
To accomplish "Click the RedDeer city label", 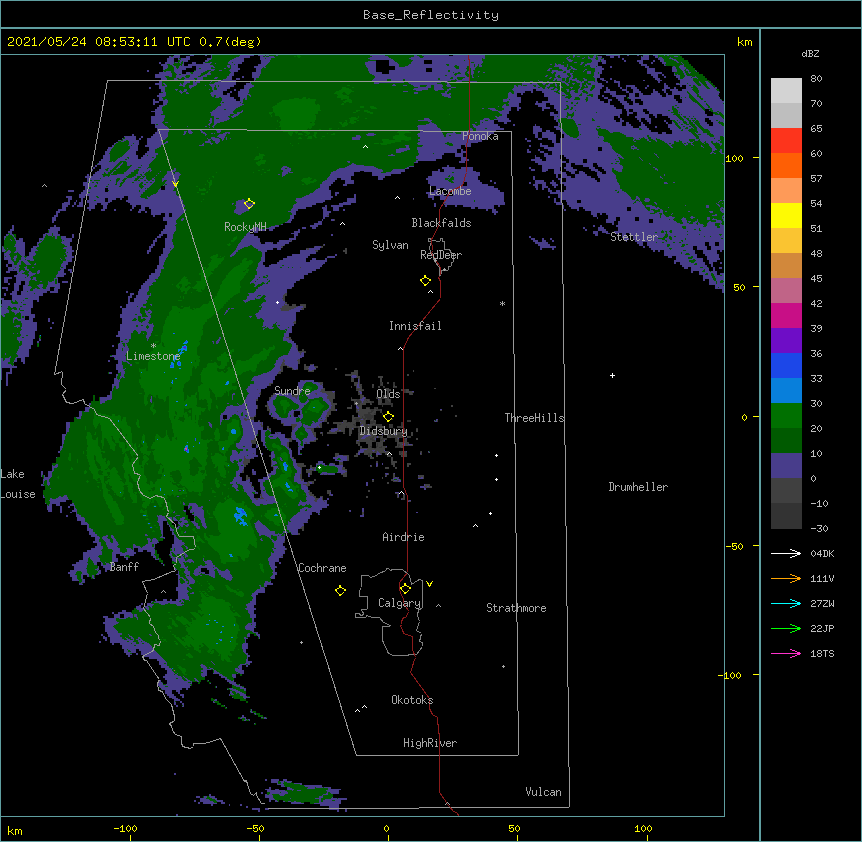I will tap(441, 255).
